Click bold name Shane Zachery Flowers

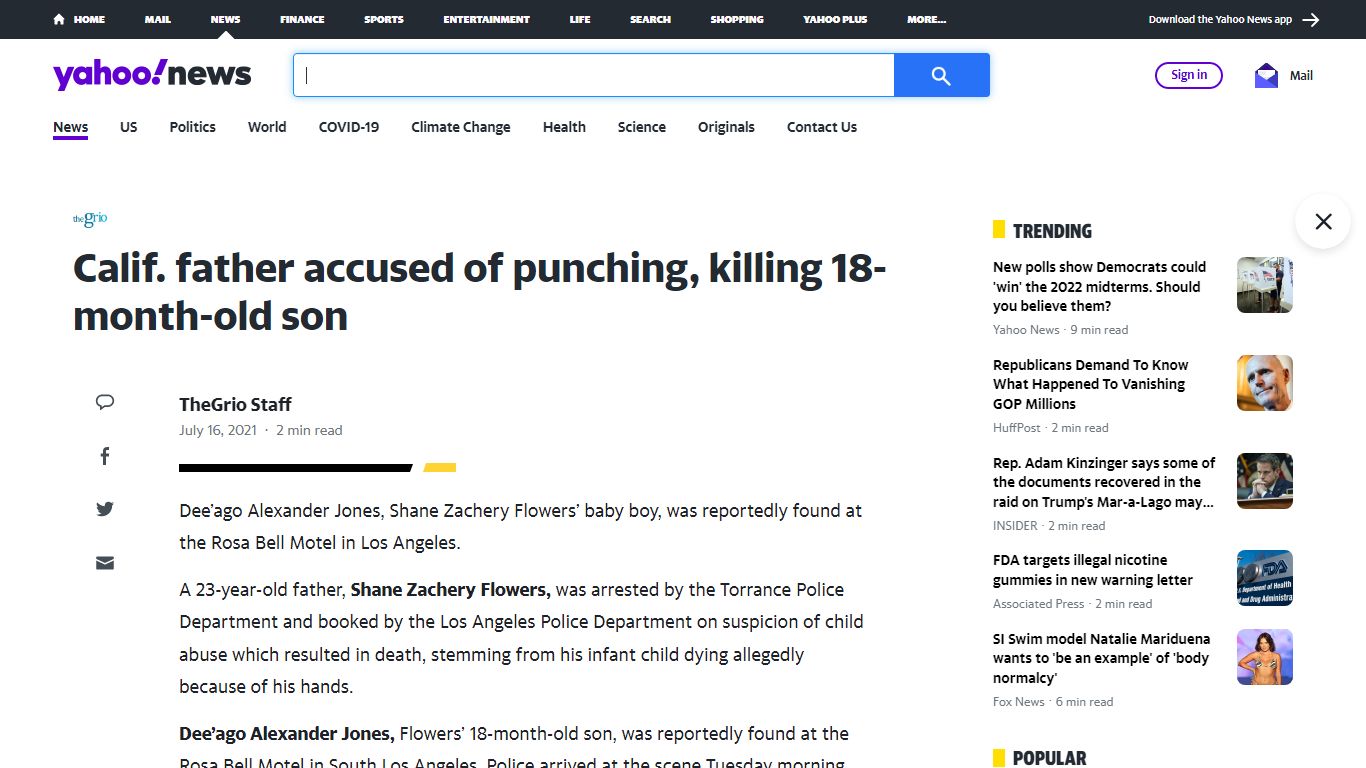pyautogui.click(x=450, y=589)
